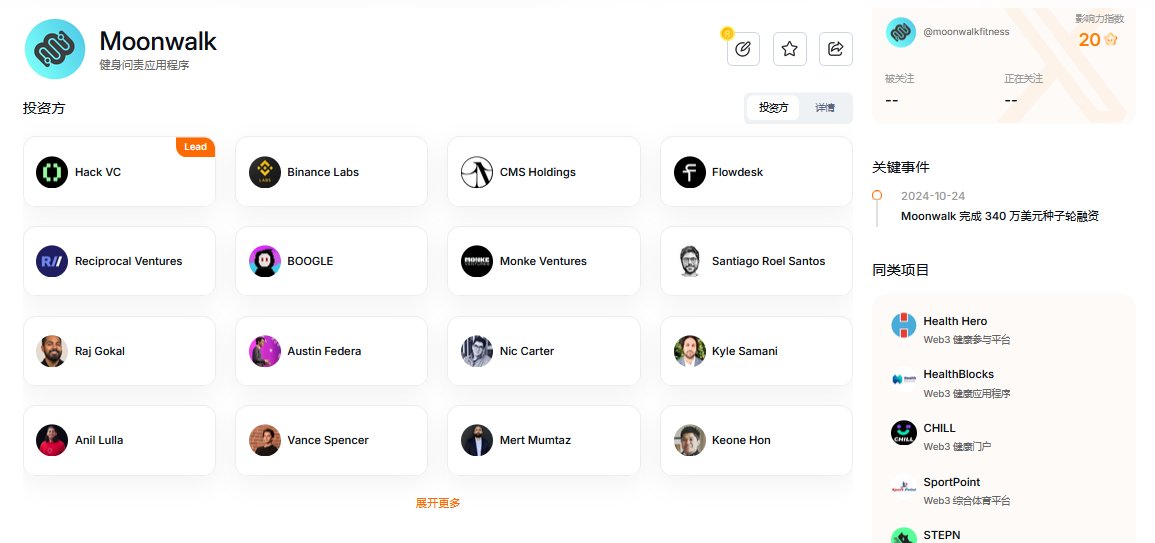The height and width of the screenshot is (543, 1155).
Task: Click the 被关注 followers label
Action: [899, 78]
